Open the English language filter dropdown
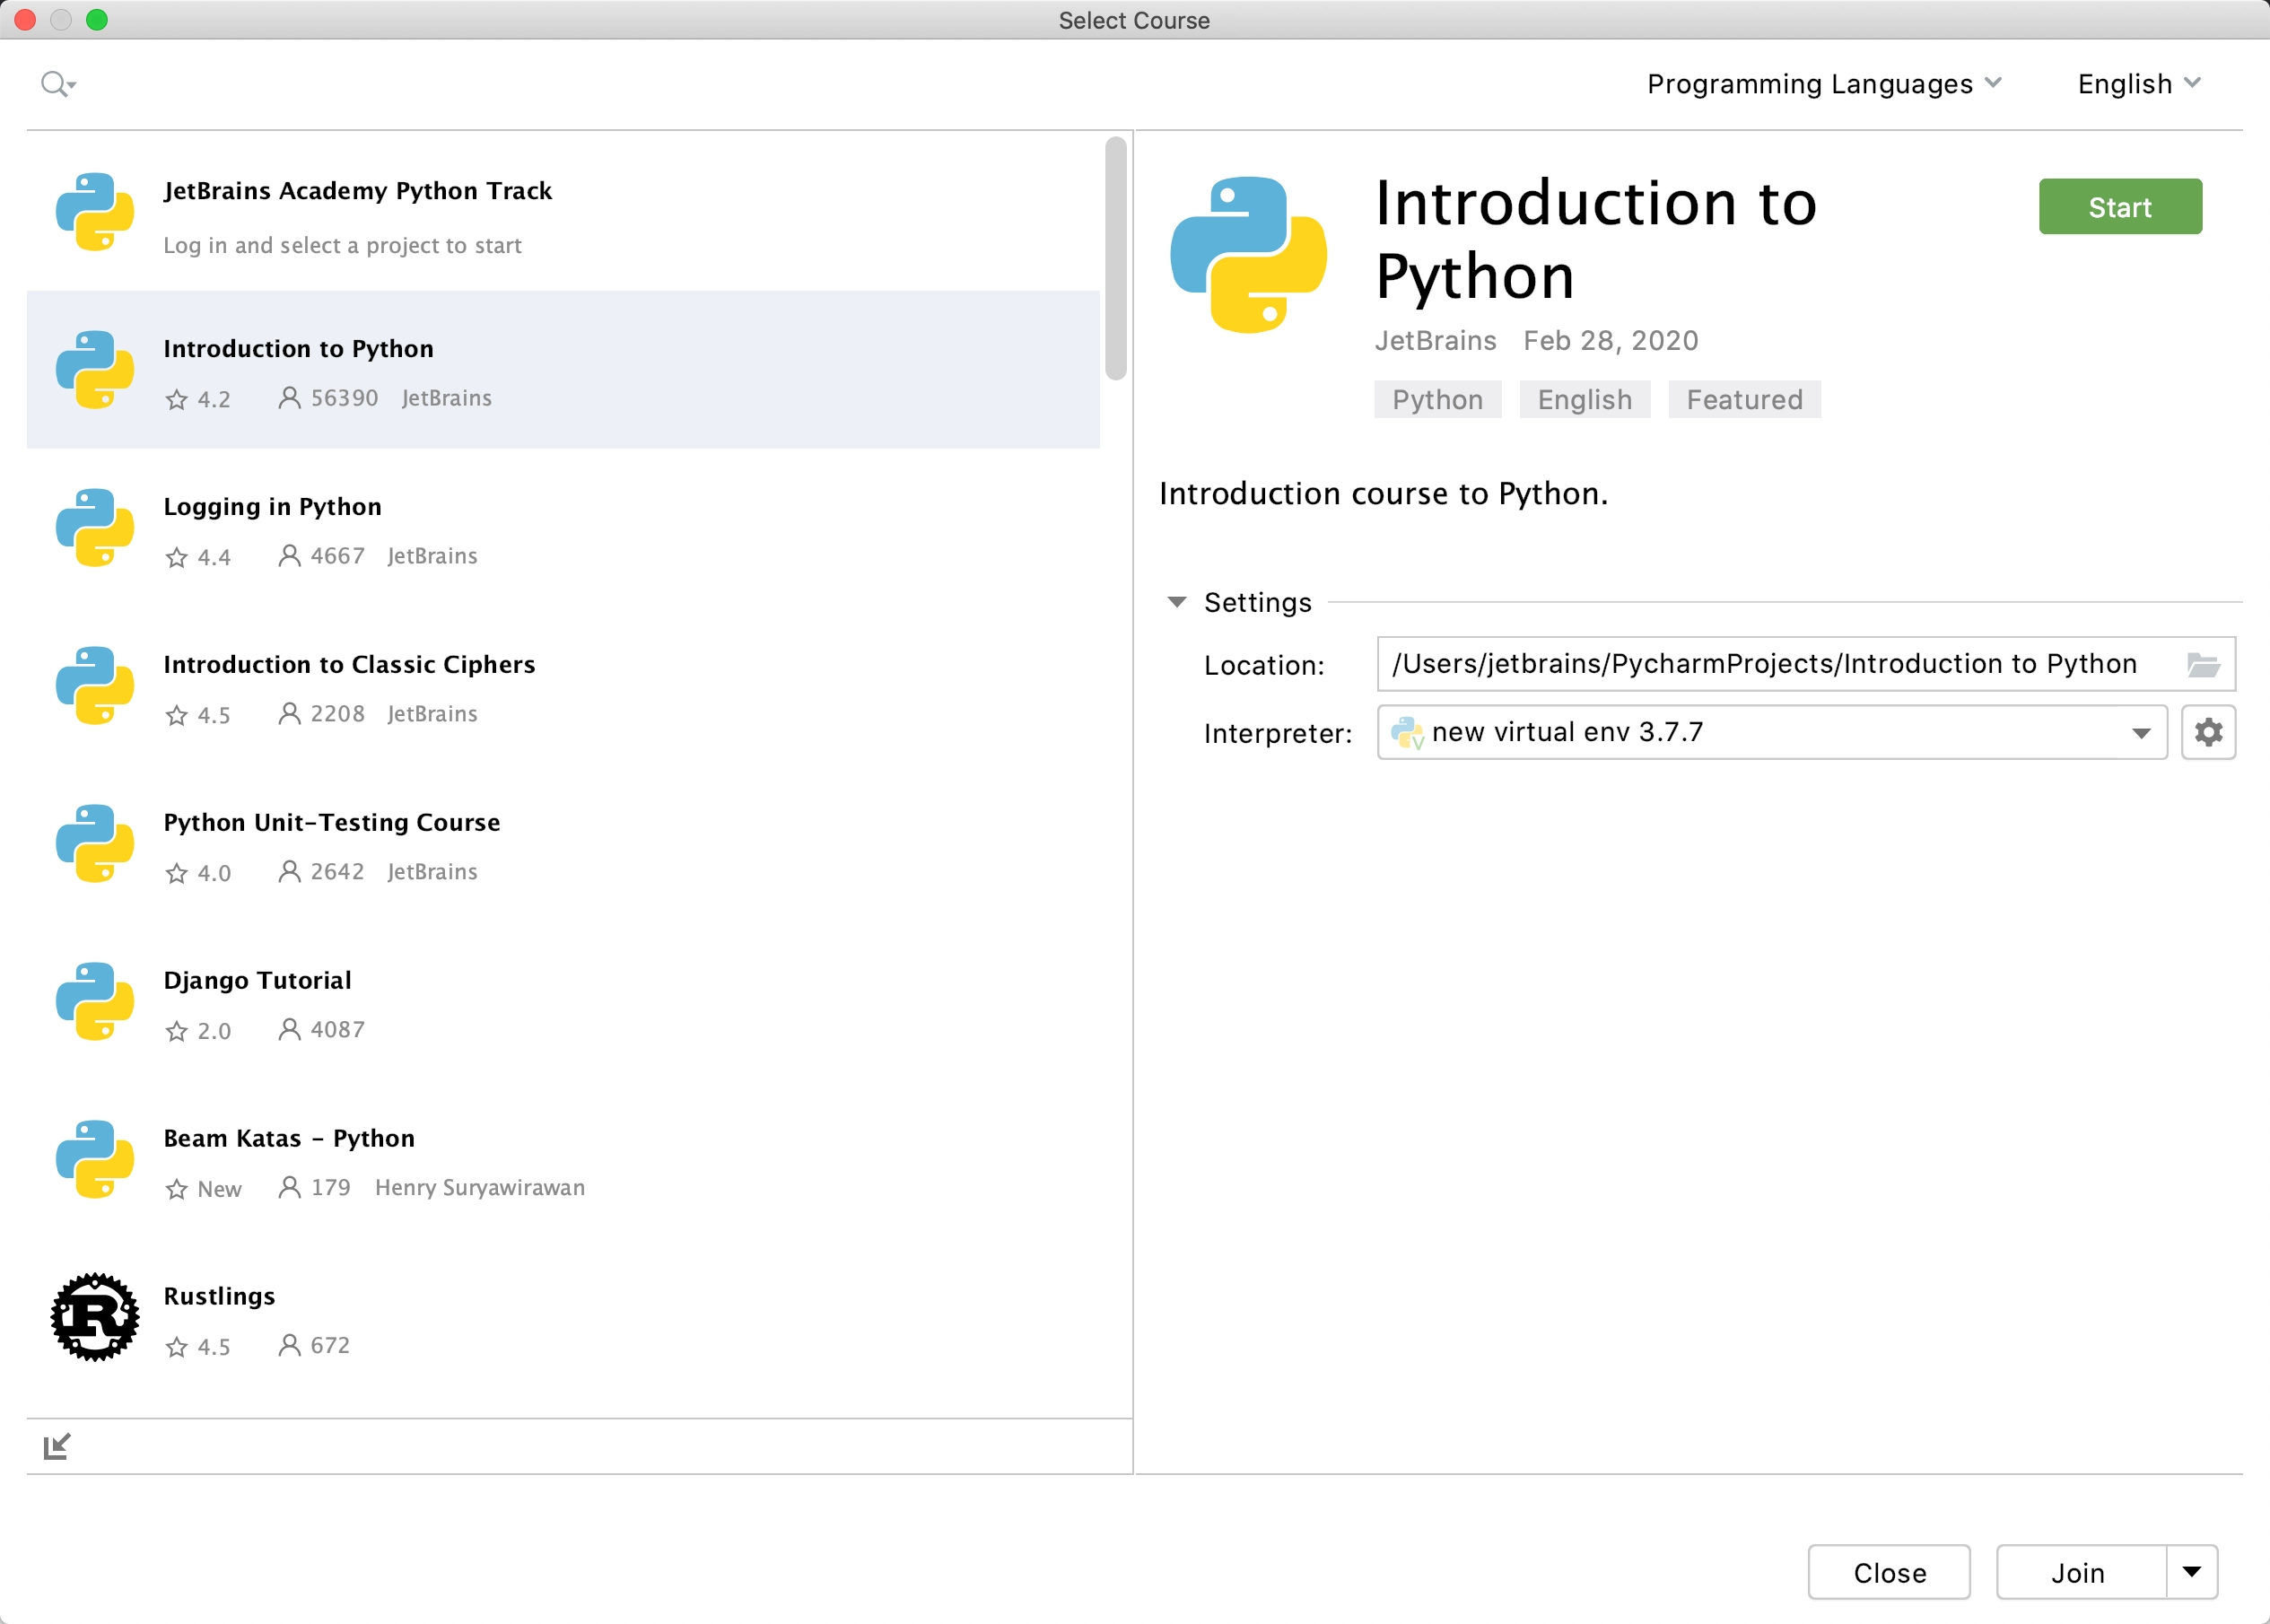The width and height of the screenshot is (2270, 1624). tap(2139, 84)
